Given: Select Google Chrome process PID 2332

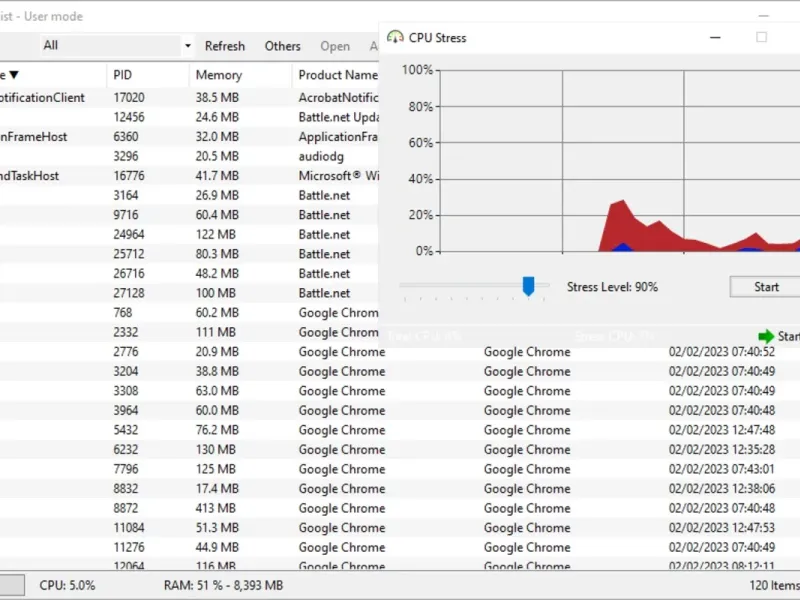Looking at the screenshot, I should (x=189, y=332).
